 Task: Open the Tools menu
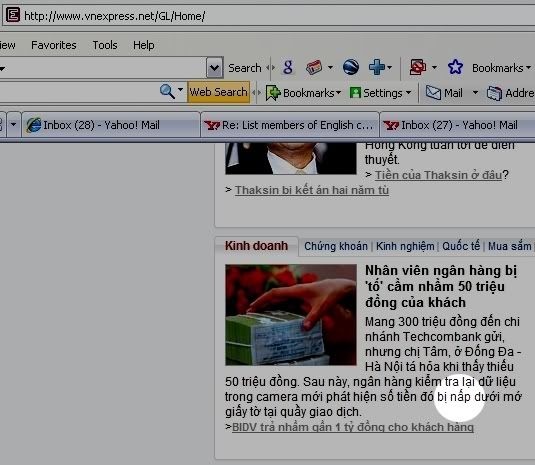105,45
